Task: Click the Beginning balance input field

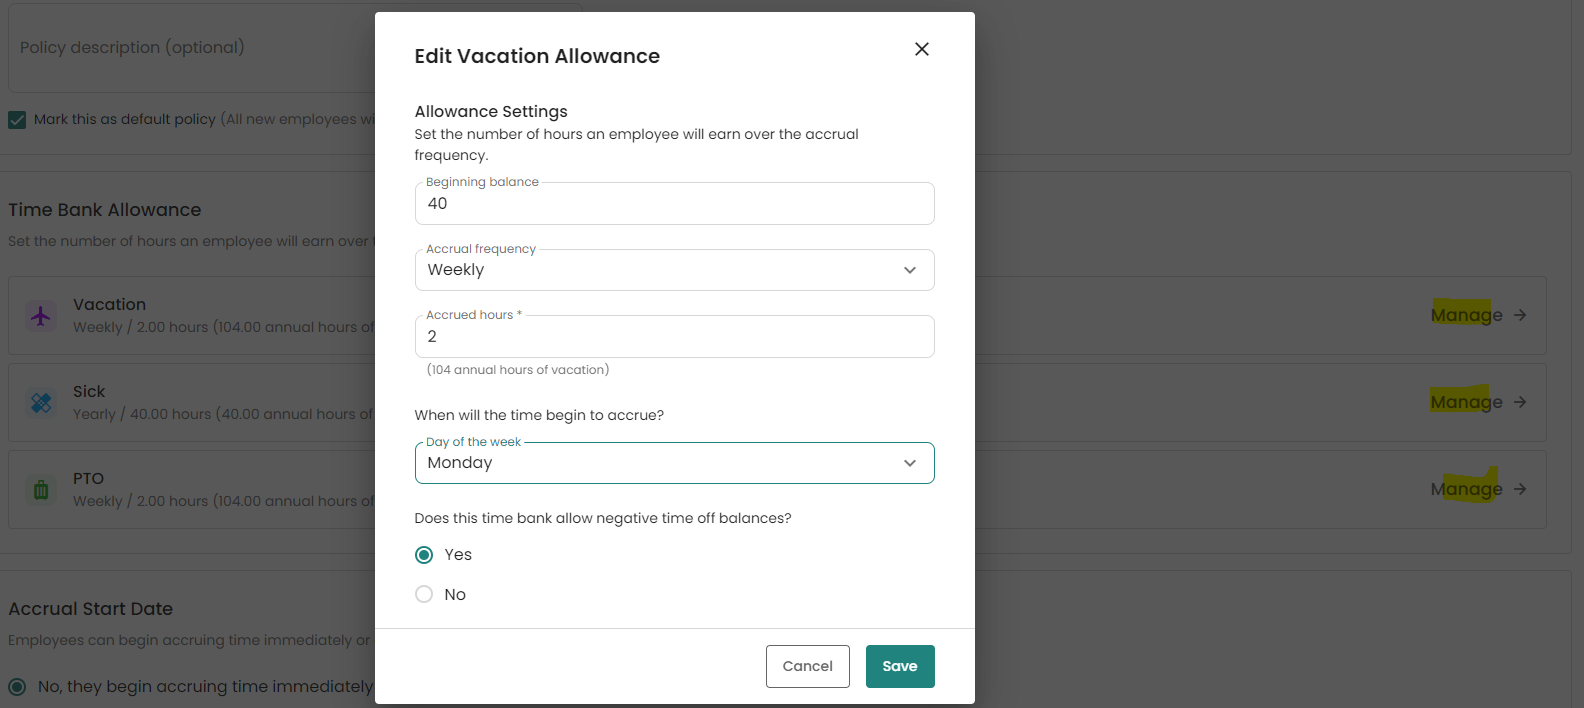Action: [x=674, y=204]
